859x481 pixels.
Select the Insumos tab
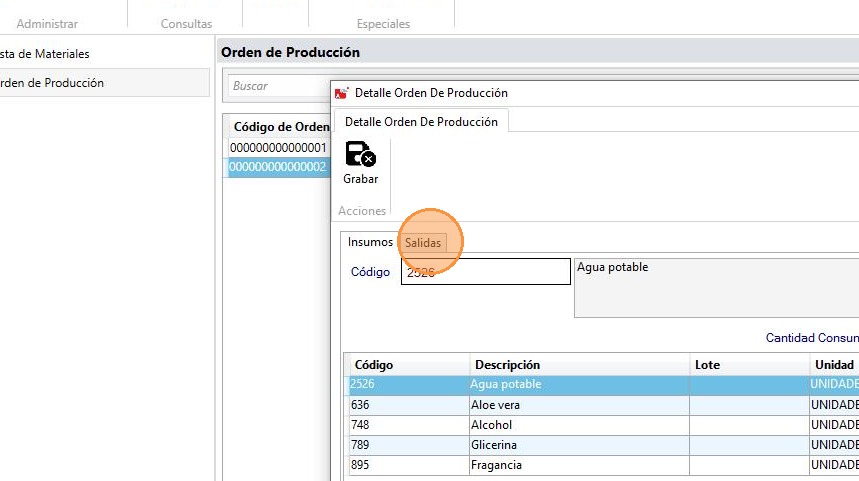coord(369,242)
